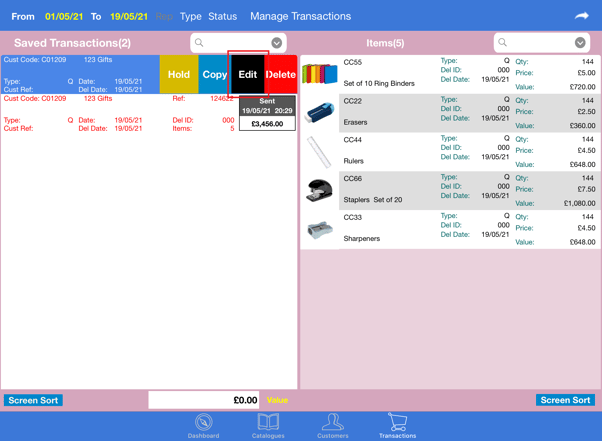Select the Transactions cart icon
The width and height of the screenshot is (602, 441).
[x=397, y=425]
